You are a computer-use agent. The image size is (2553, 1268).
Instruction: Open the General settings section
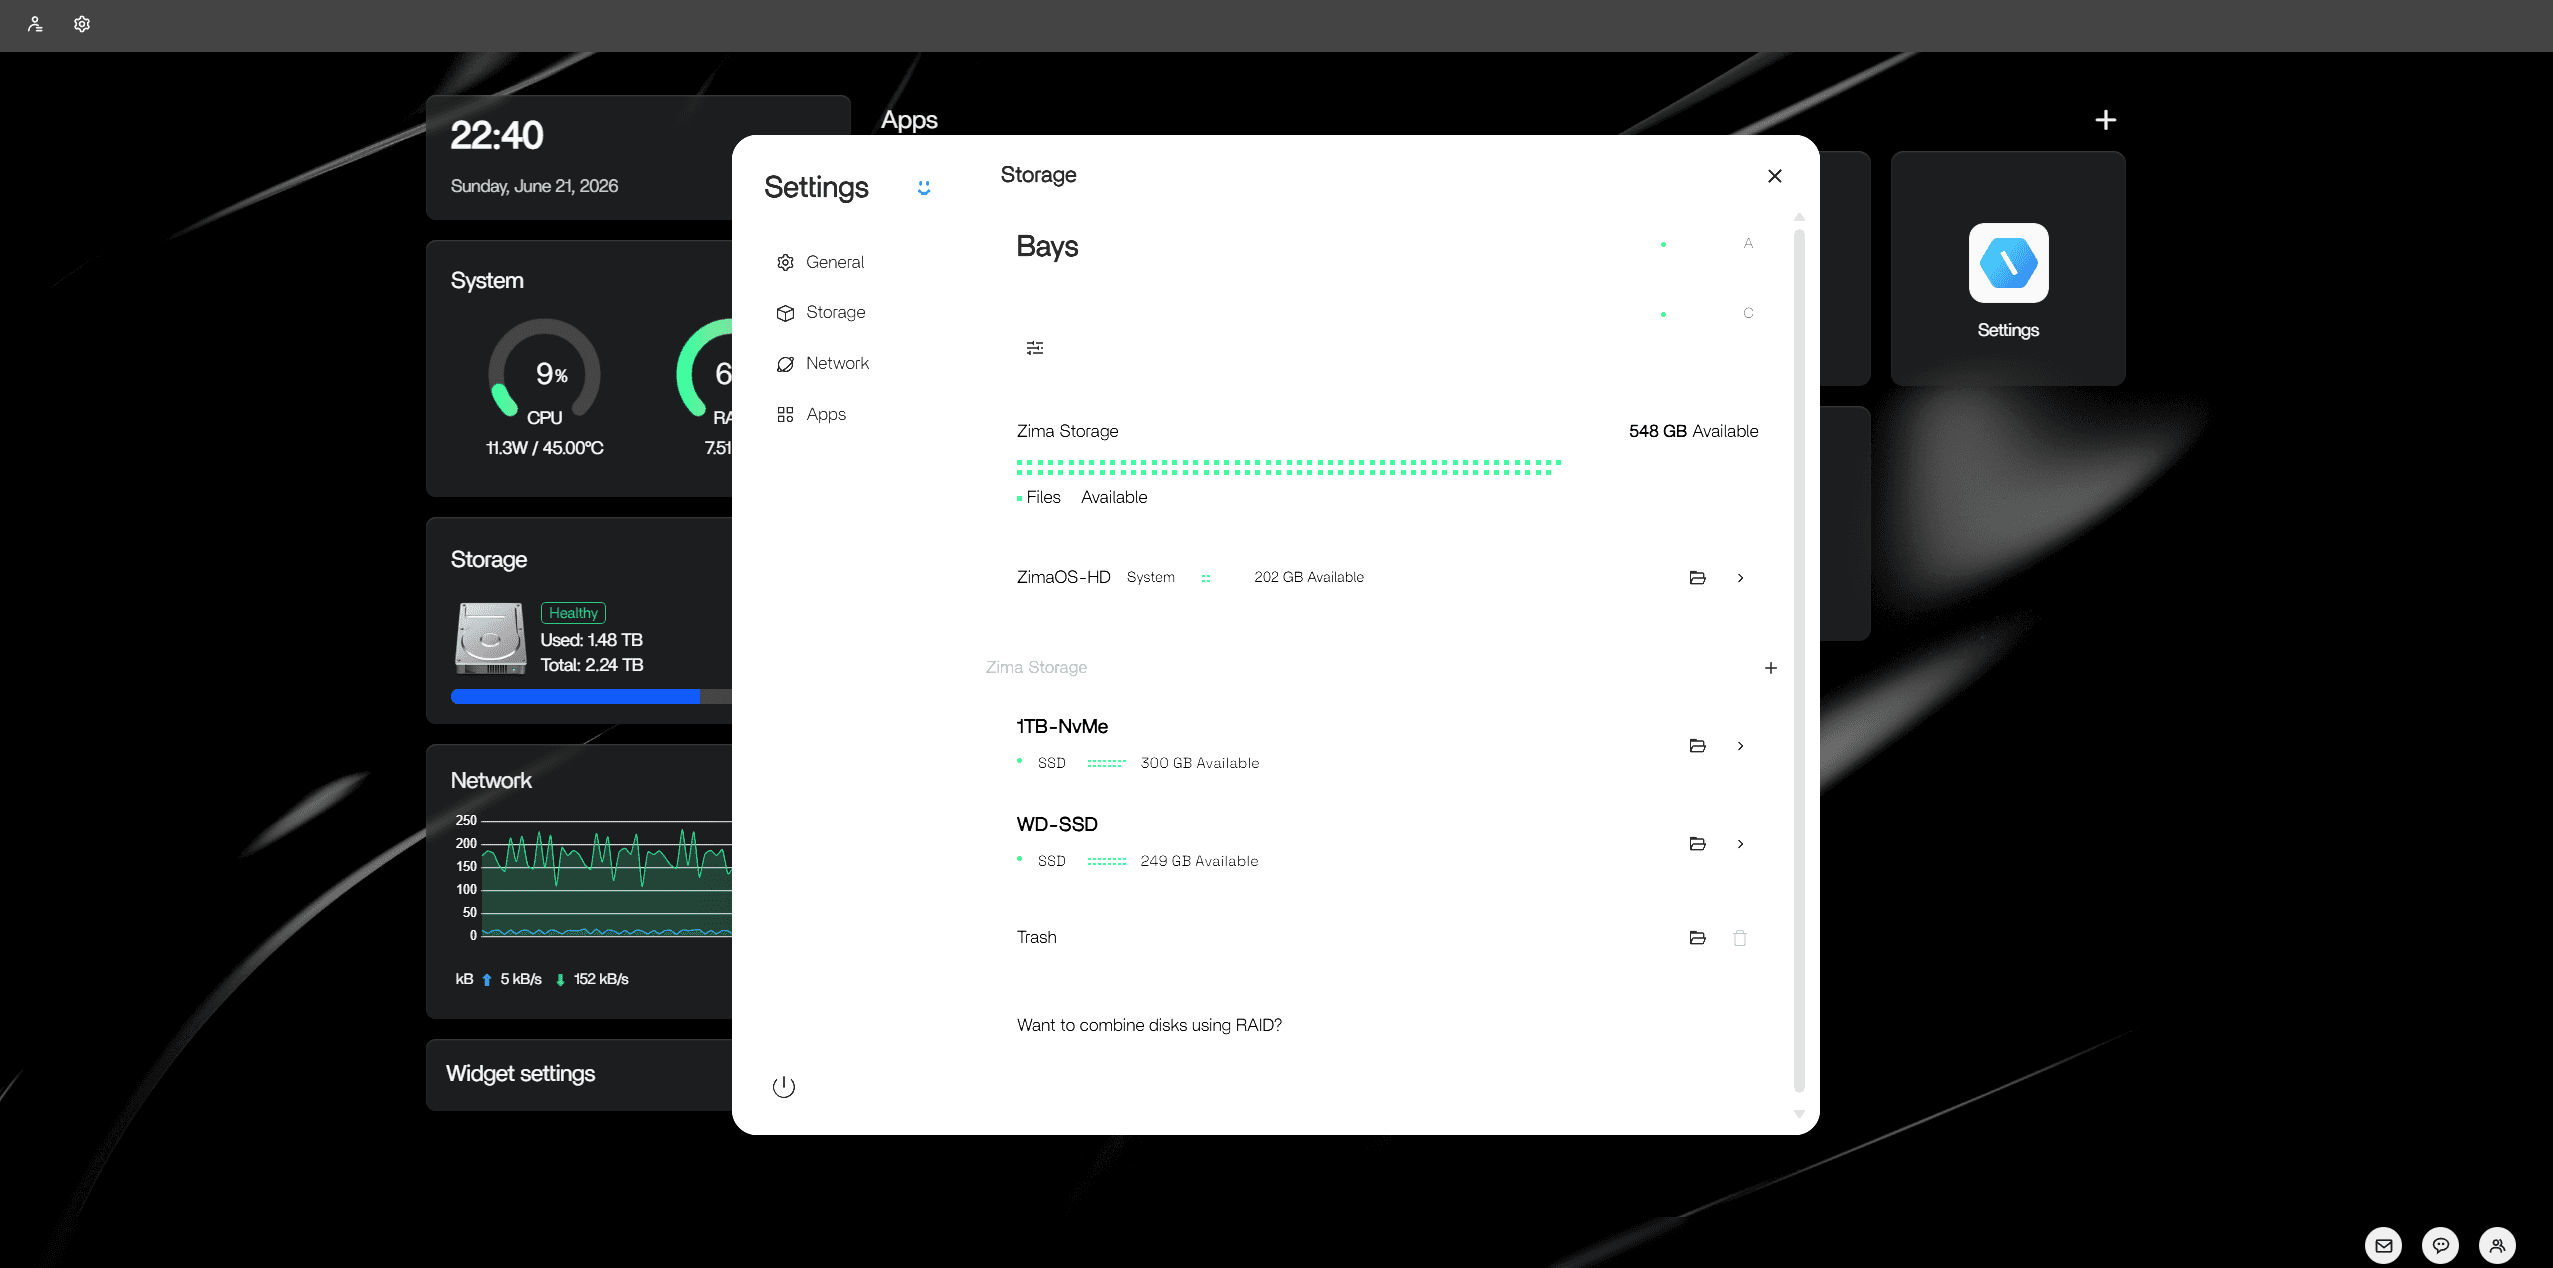coord(820,262)
